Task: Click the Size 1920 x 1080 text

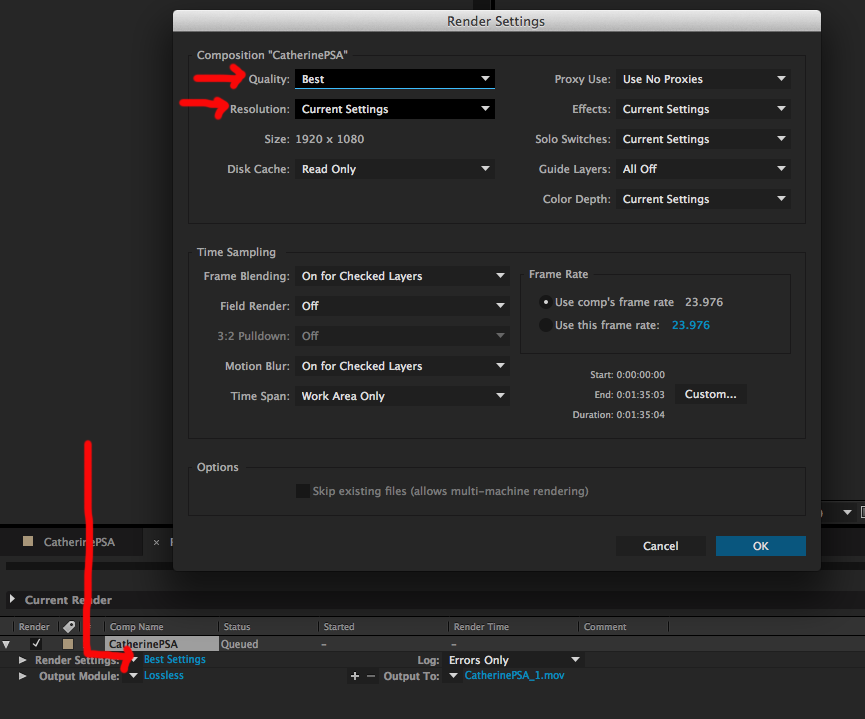Action: [x=329, y=139]
